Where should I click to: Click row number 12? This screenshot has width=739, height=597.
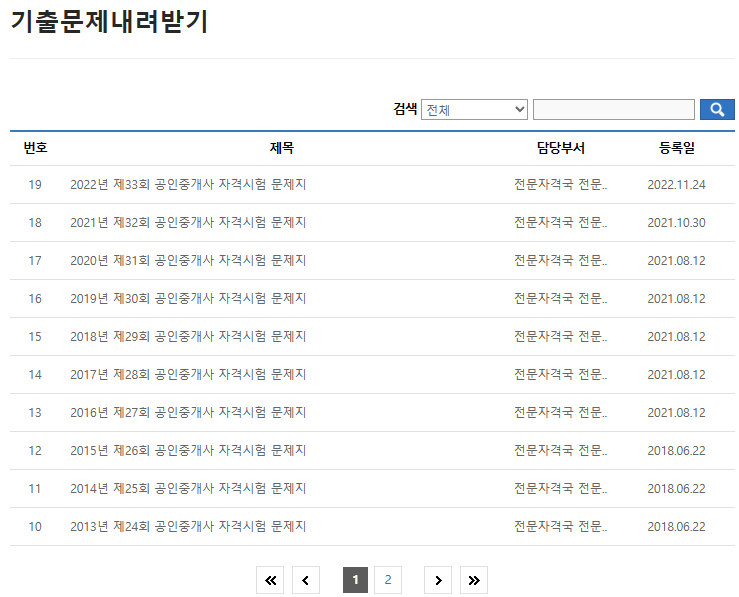(35, 450)
